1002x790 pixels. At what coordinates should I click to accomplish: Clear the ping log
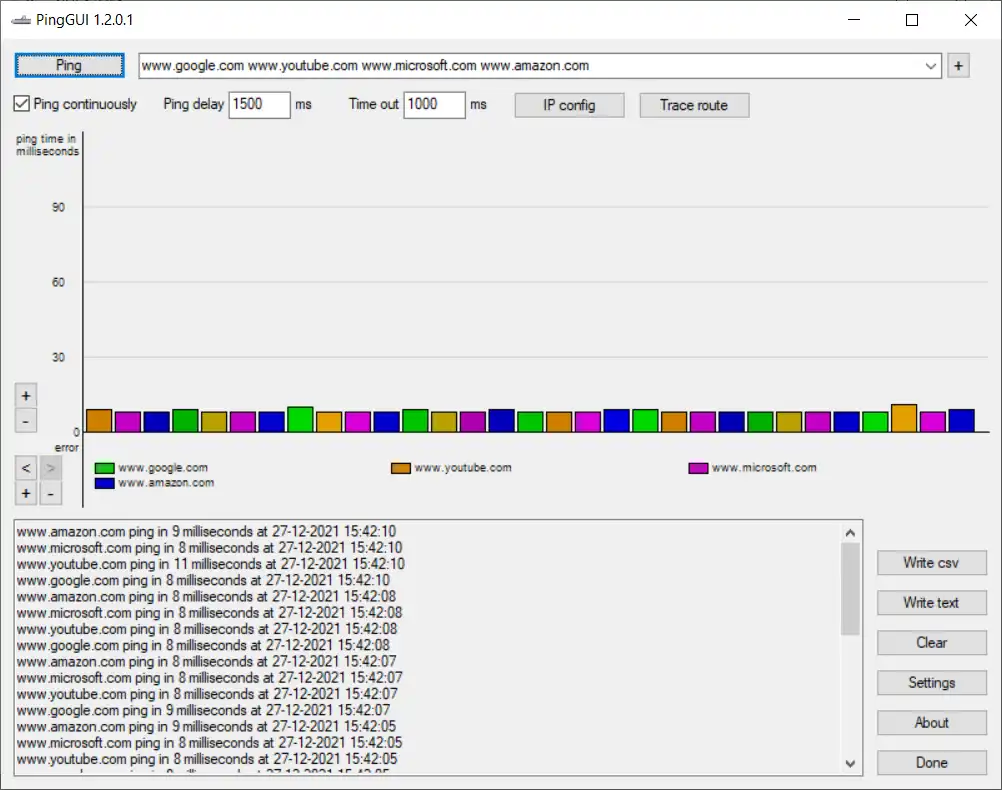[932, 642]
